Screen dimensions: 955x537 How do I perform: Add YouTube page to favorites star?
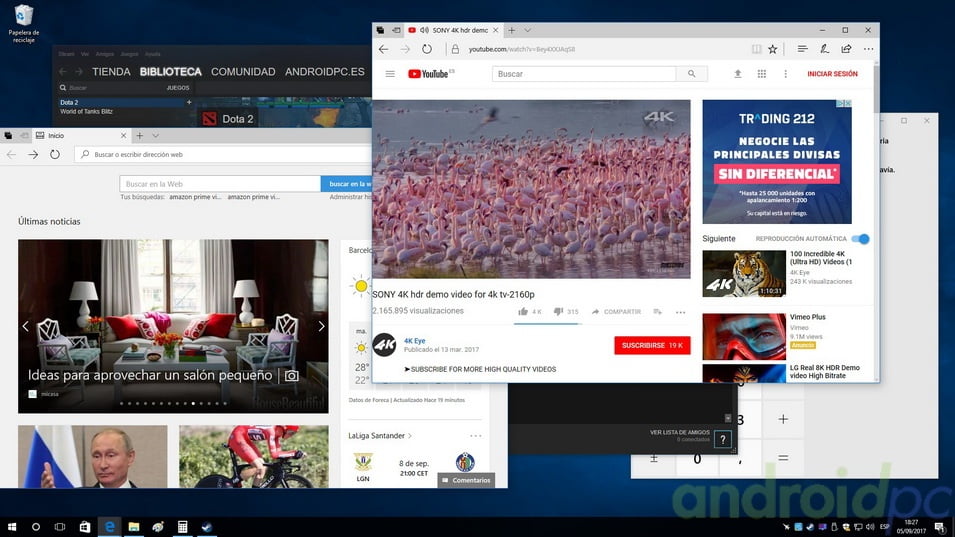click(772, 49)
